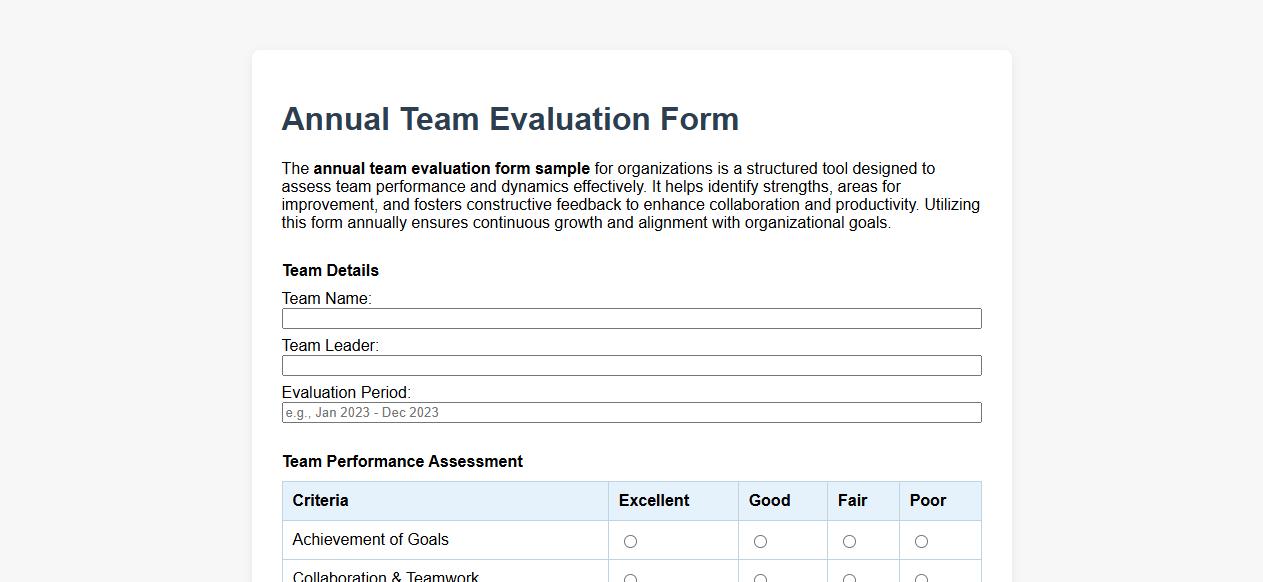Screen dimensions: 1263x582
Task: Select Poor for Achievement of Goals
Action: pyautogui.click(x=920, y=541)
